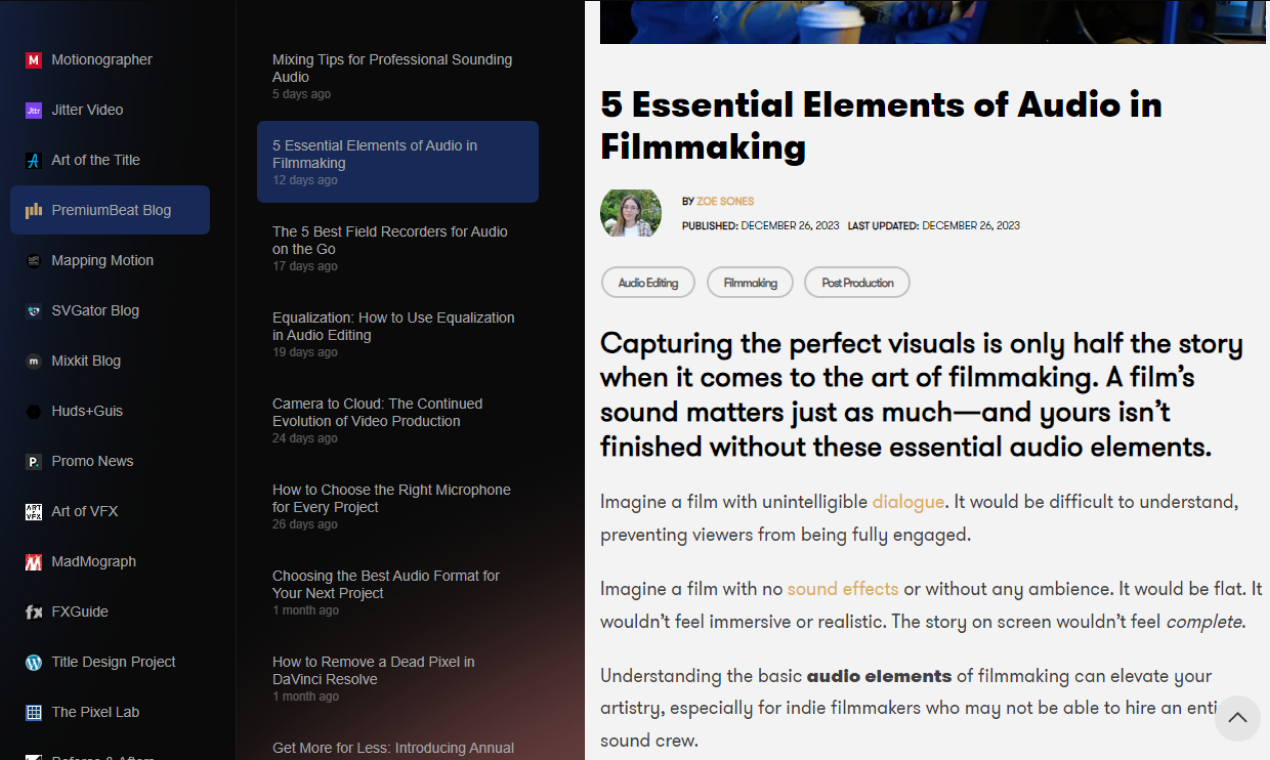Open article The 5 Best Field Recorders
Viewport: 1270px width, 760px height.
coord(398,248)
